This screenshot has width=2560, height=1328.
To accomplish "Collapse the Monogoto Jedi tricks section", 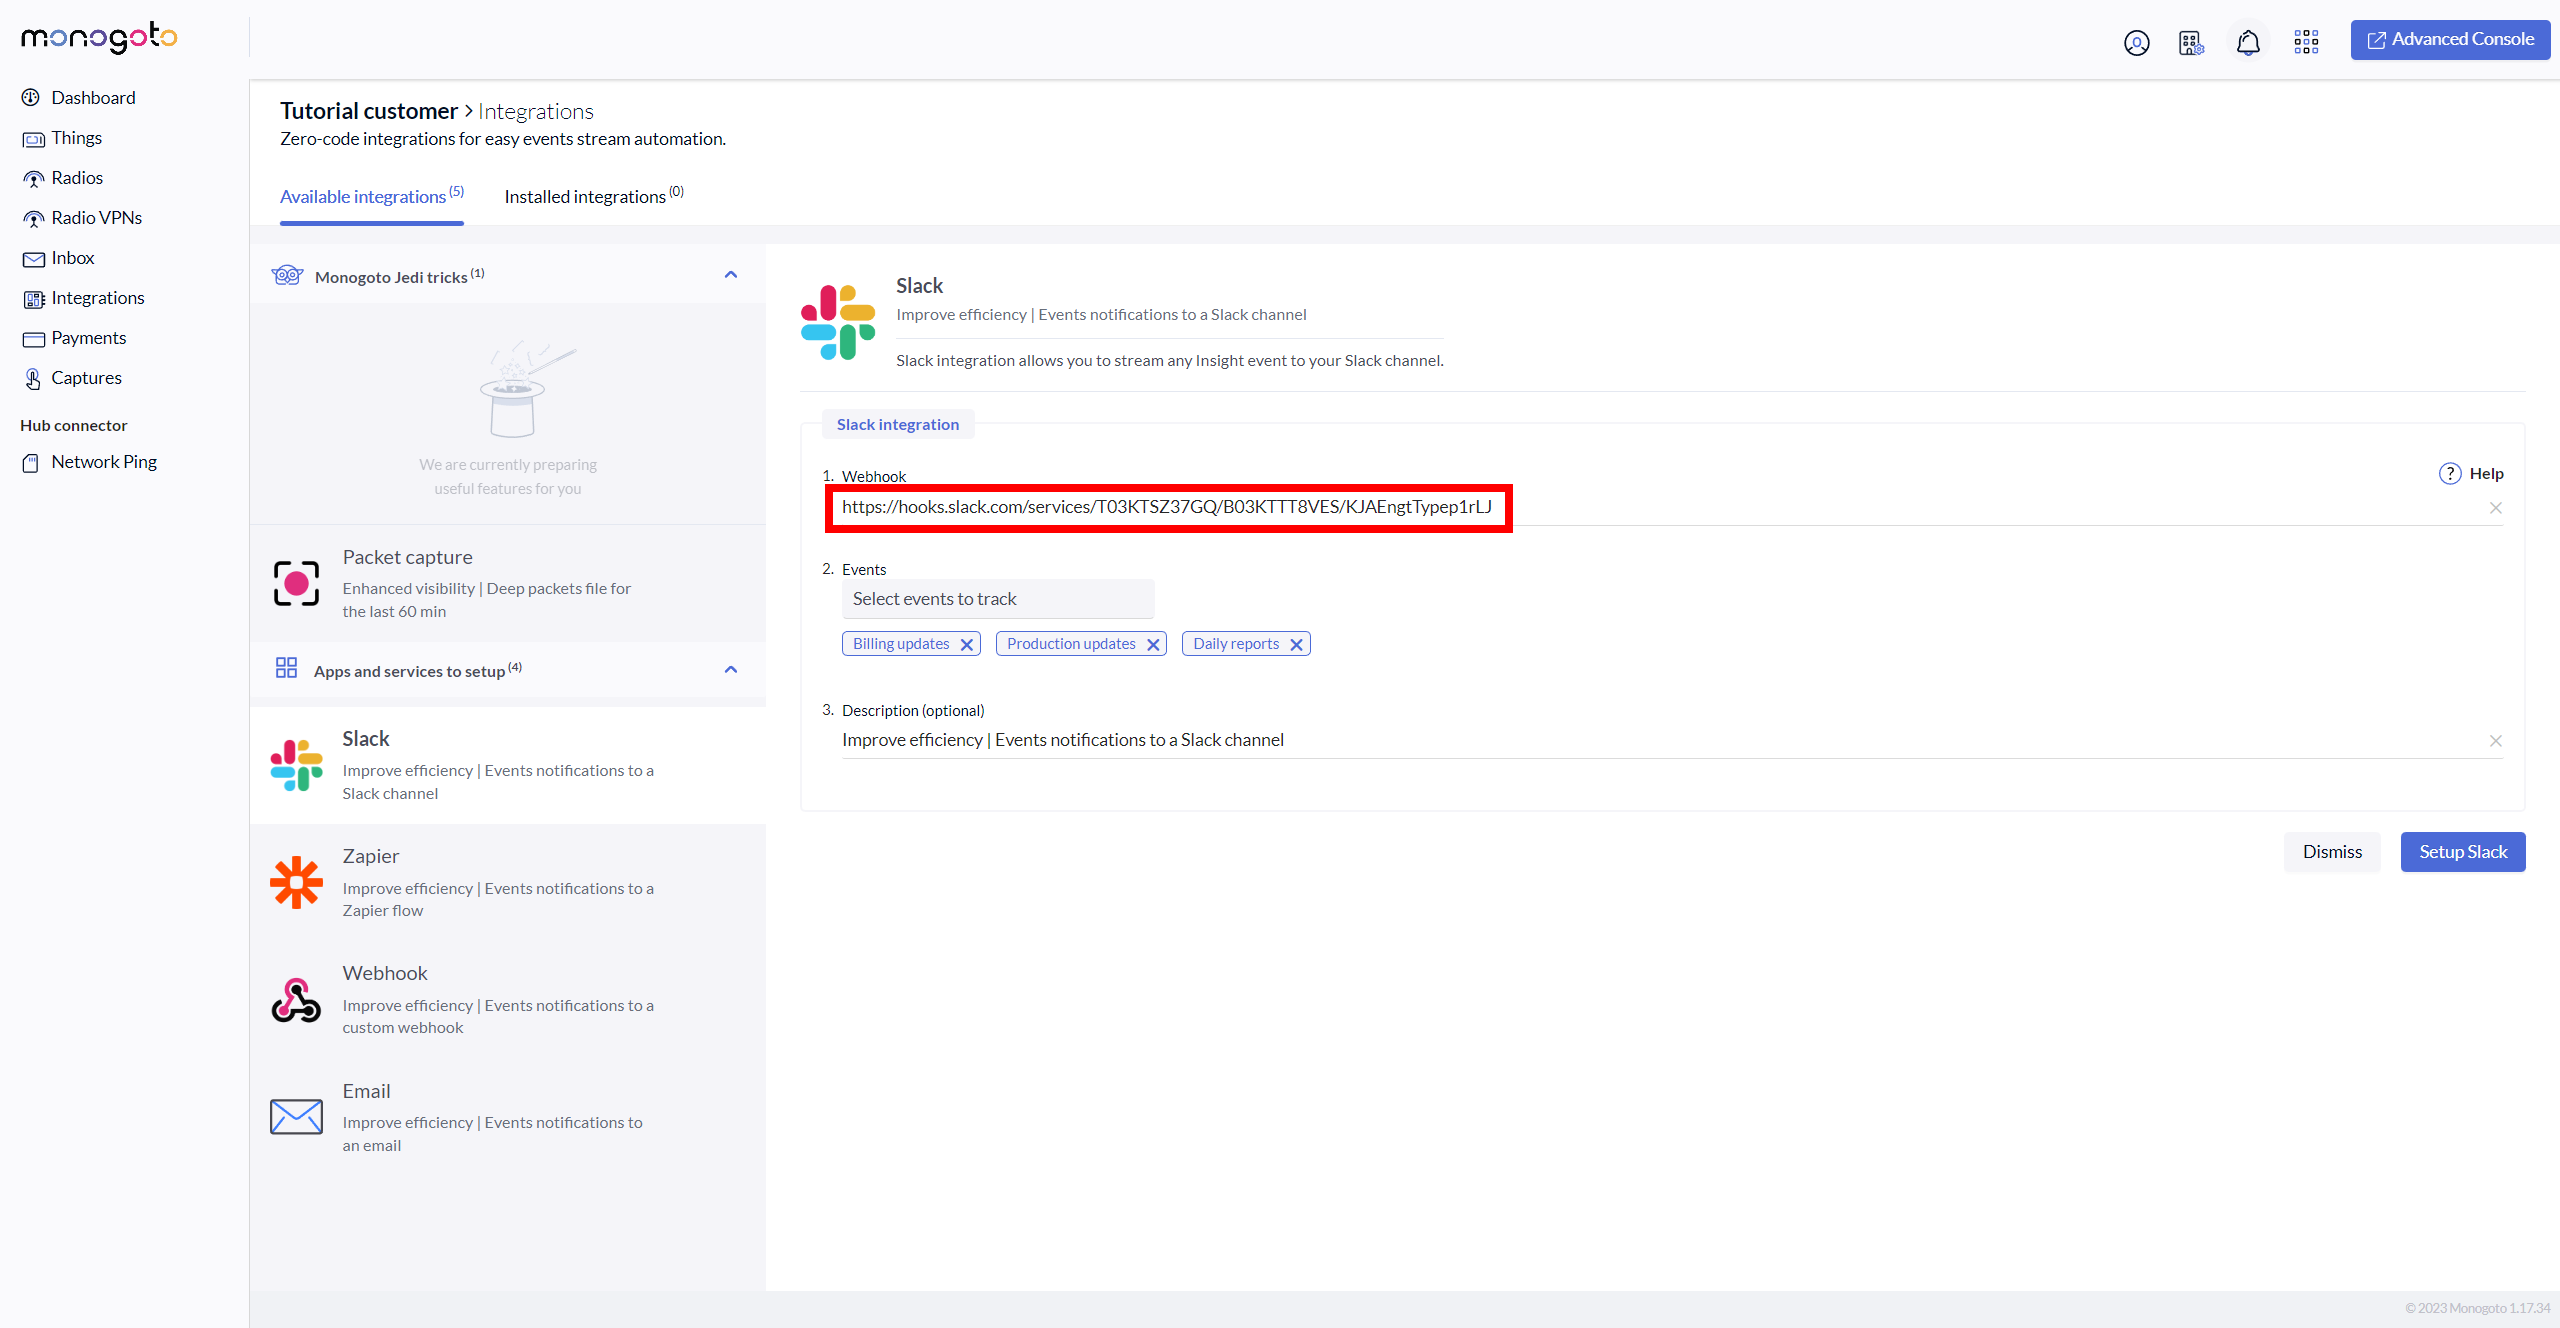I will click(x=731, y=275).
